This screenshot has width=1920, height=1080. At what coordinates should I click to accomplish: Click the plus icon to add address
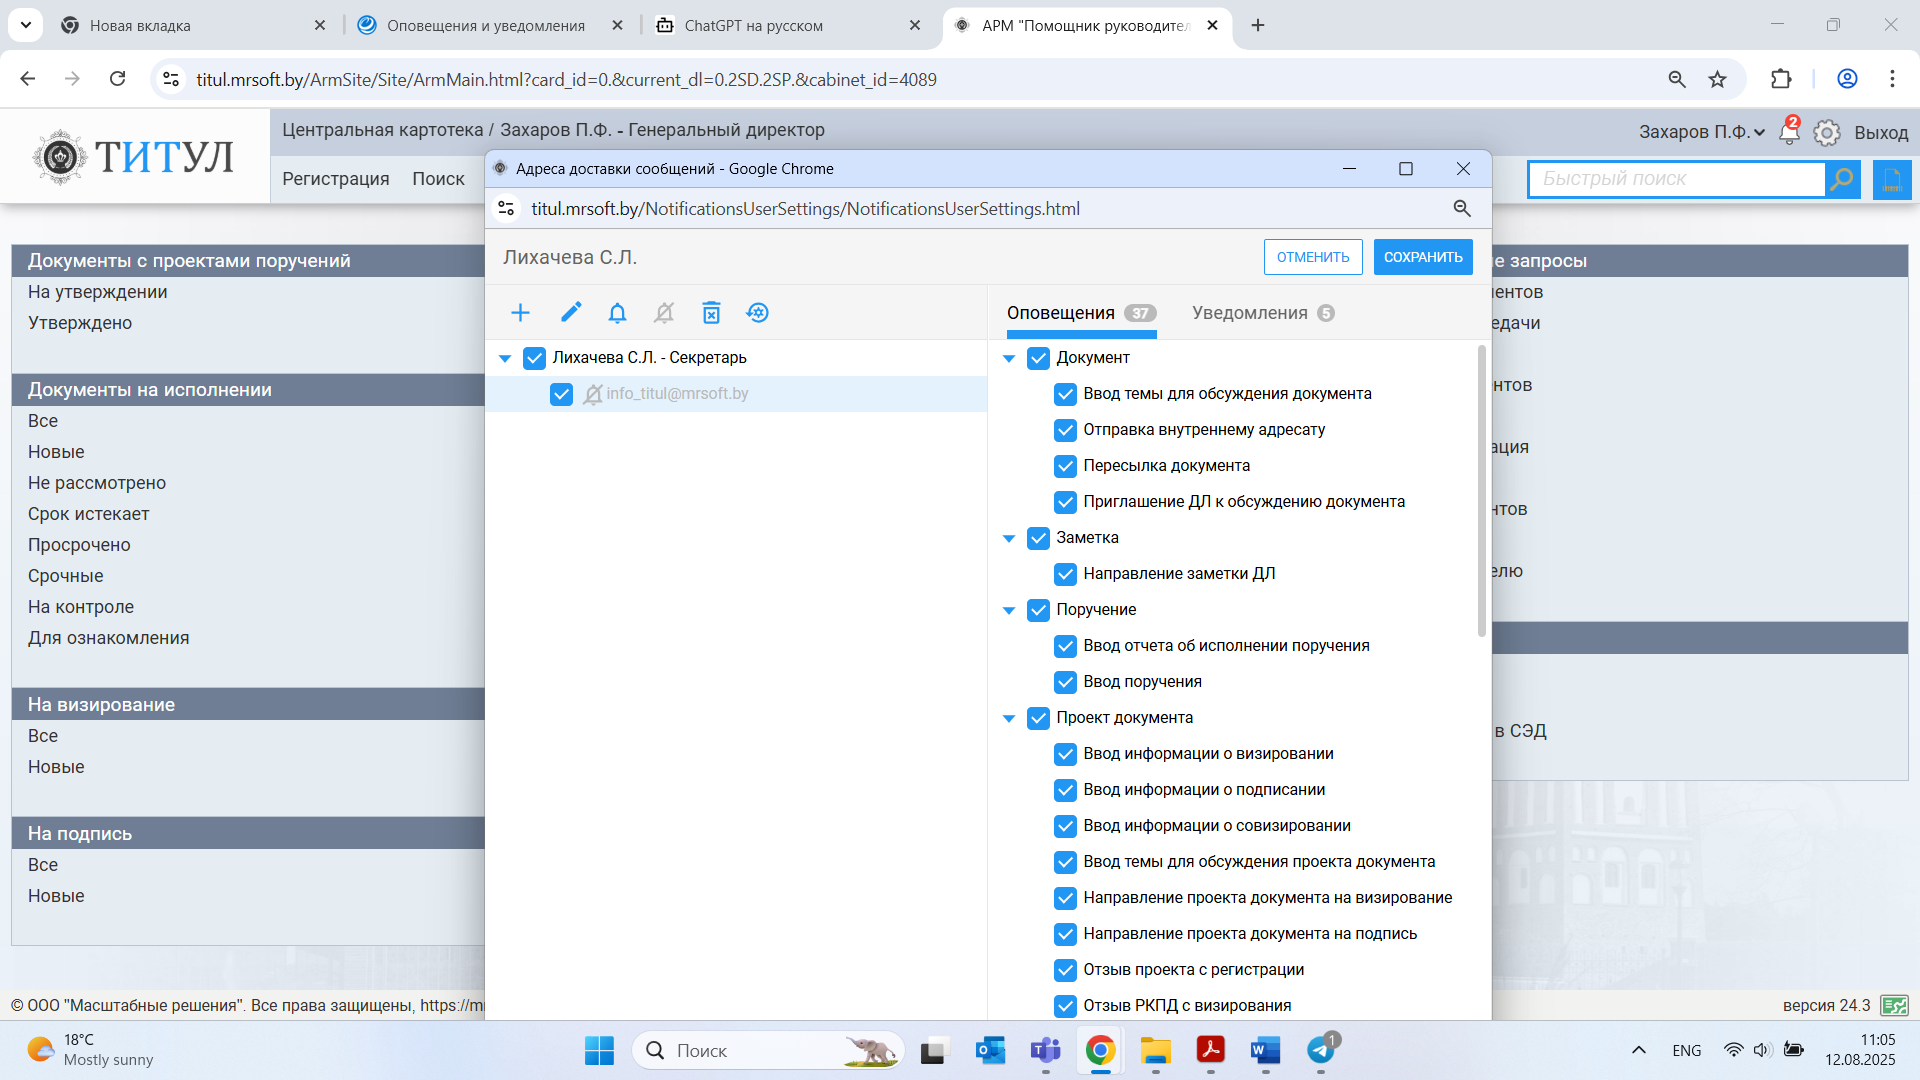coord(520,313)
